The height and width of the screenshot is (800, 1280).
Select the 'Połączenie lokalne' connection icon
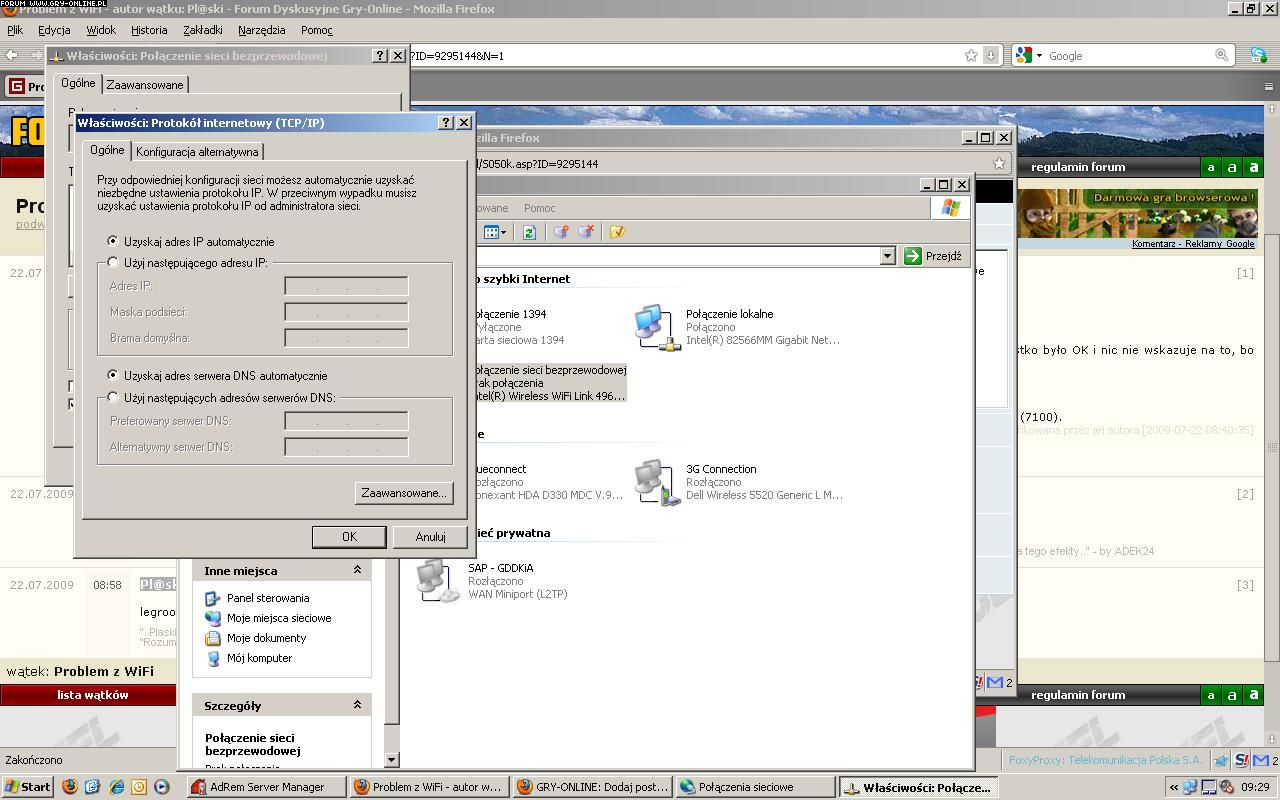pyautogui.click(x=656, y=327)
